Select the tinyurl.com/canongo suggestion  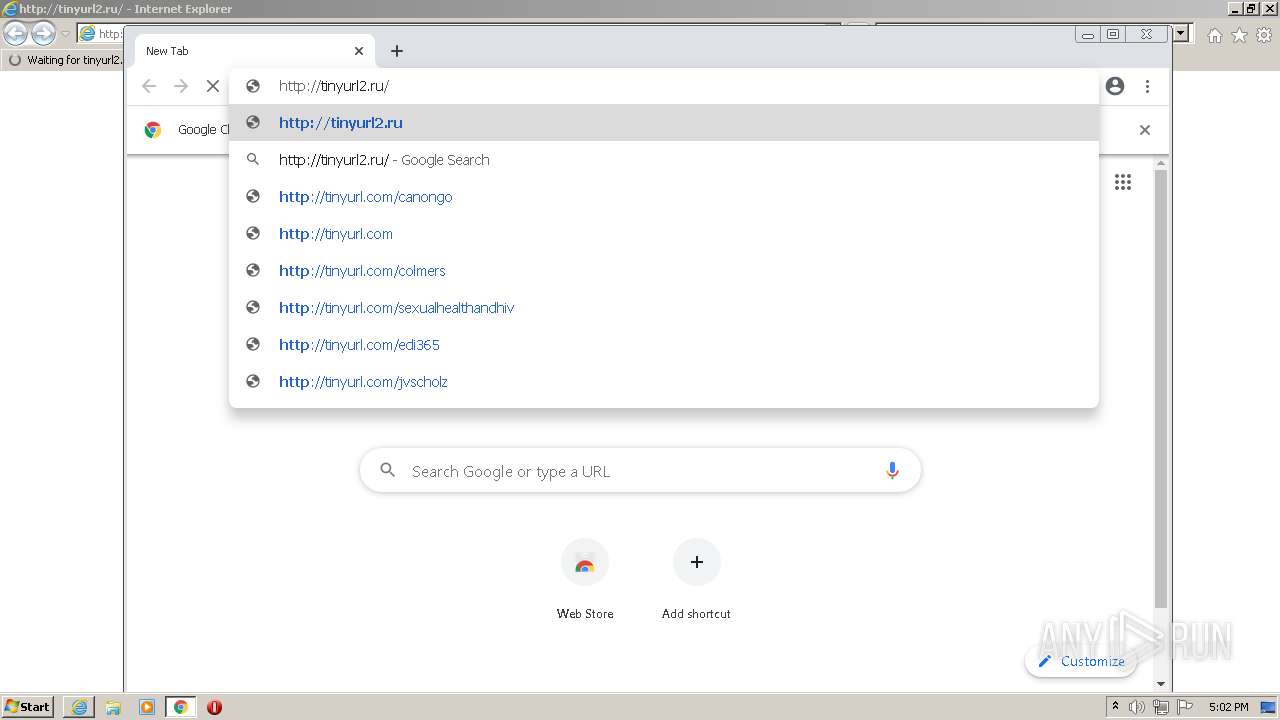(664, 197)
